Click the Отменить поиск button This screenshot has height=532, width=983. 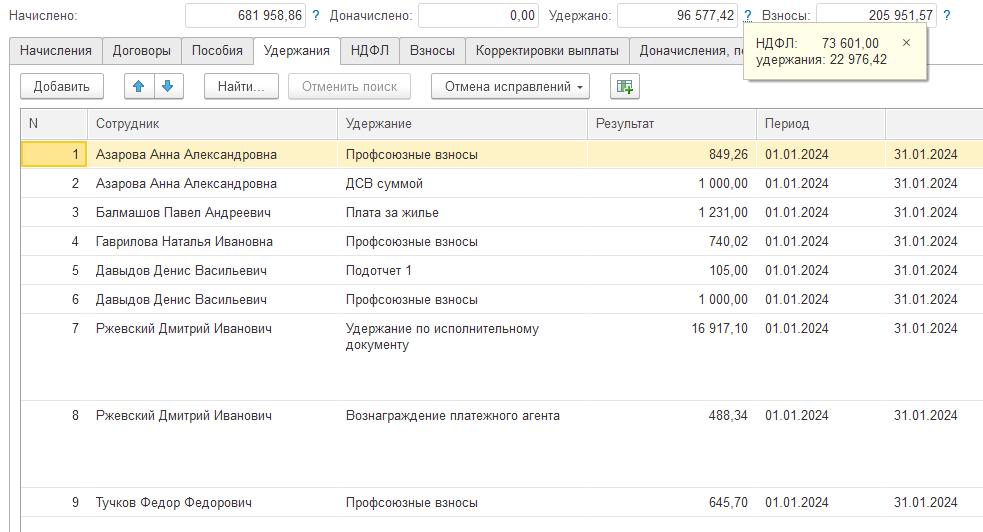point(349,86)
